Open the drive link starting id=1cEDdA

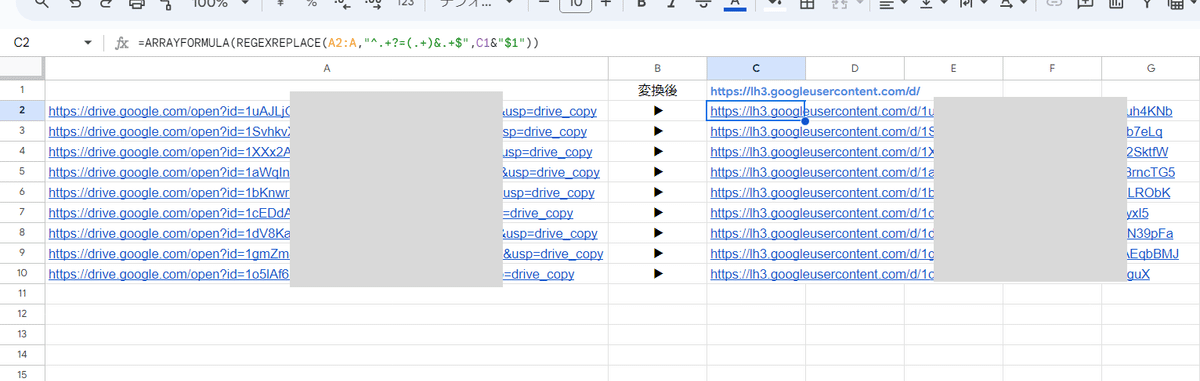click(169, 213)
